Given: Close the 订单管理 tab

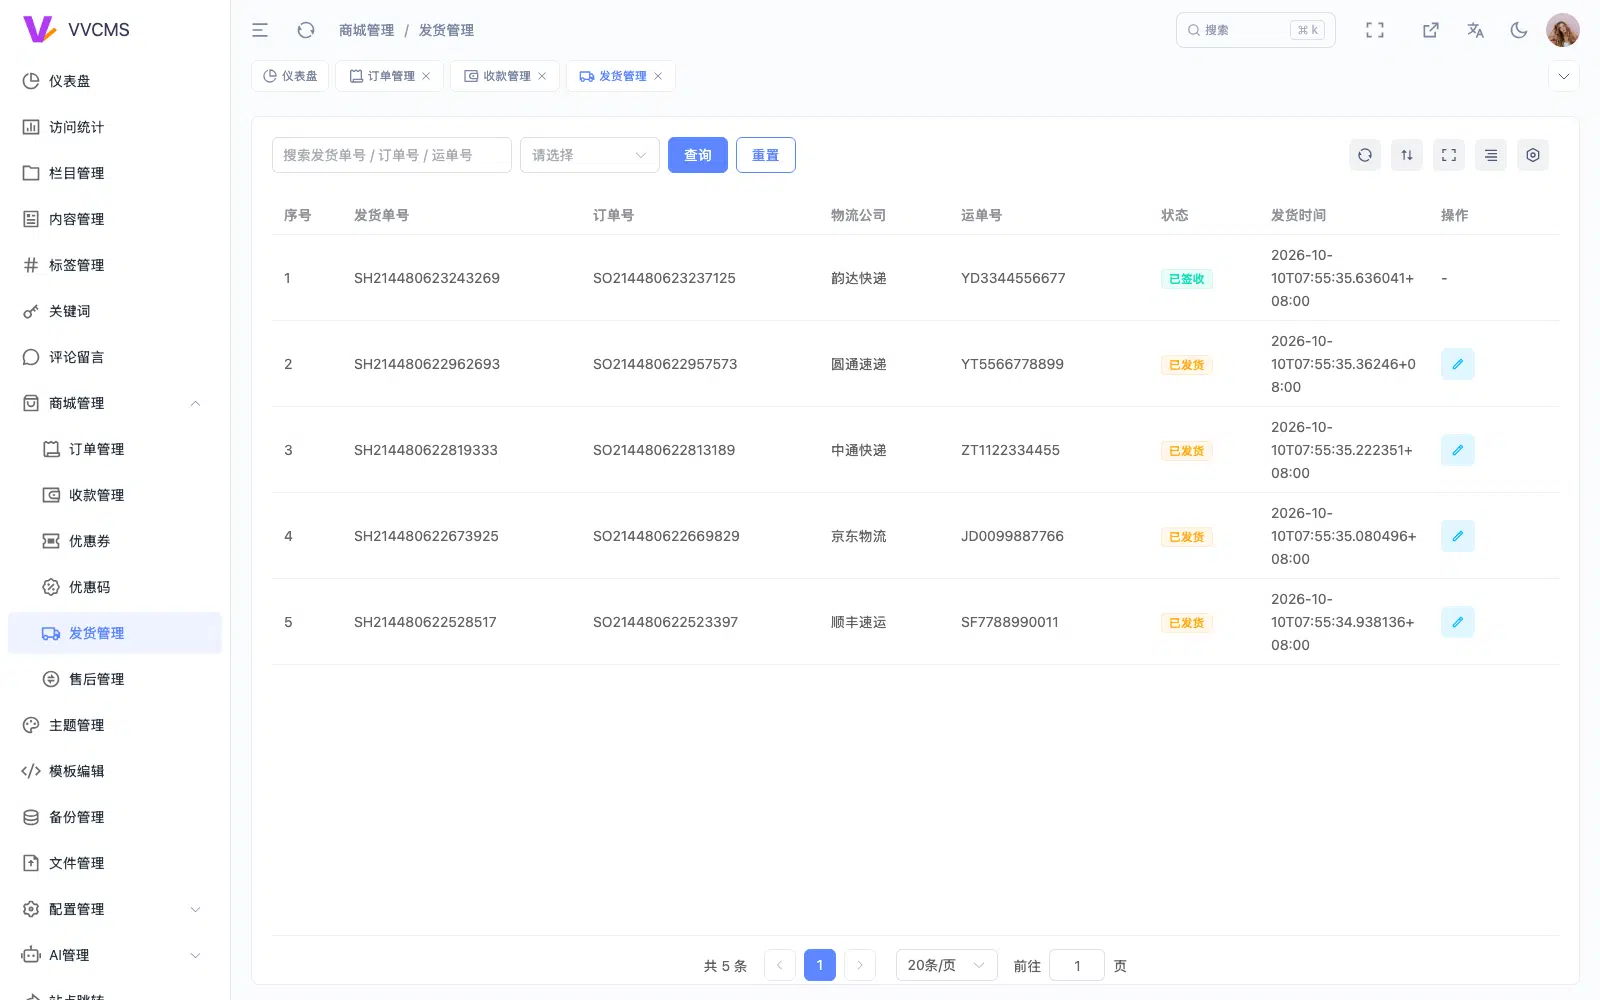Looking at the screenshot, I should [x=426, y=76].
